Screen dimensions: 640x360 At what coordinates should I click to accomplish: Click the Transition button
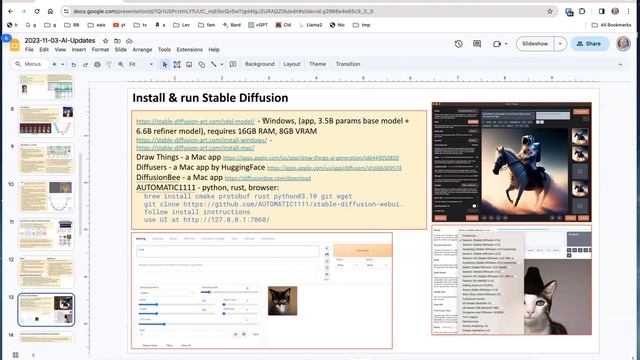pos(348,64)
